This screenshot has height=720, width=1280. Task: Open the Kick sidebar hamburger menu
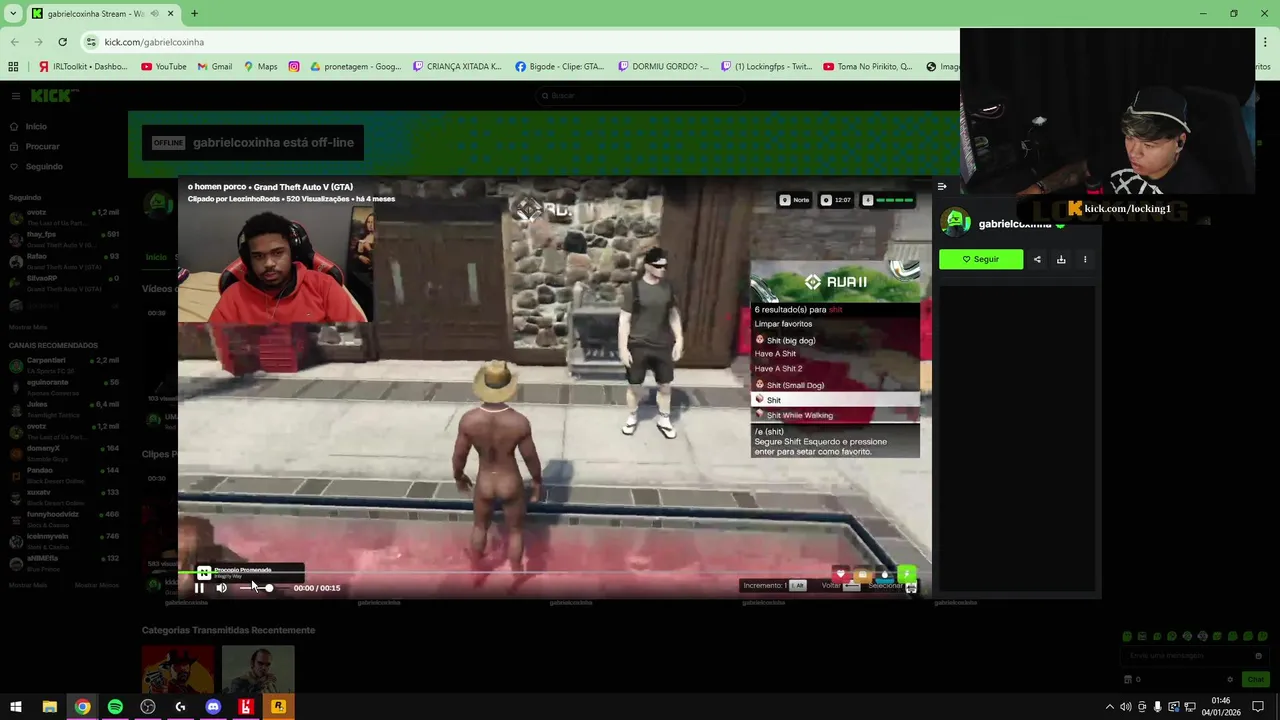click(x=16, y=96)
